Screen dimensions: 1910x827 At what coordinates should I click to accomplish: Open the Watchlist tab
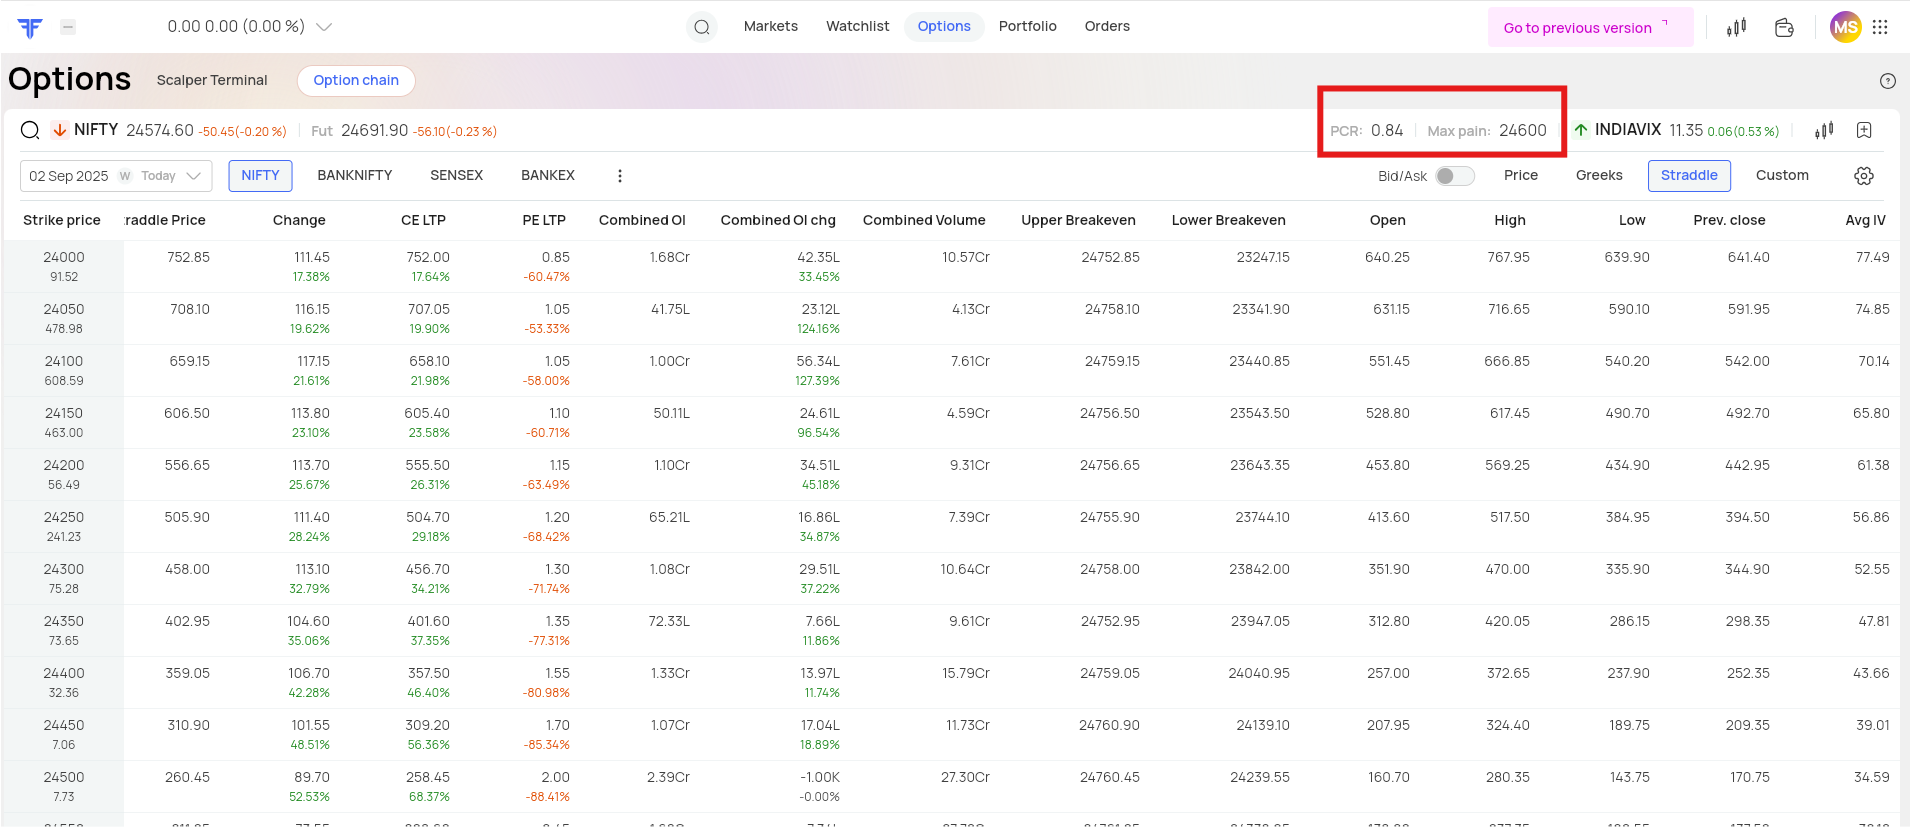click(x=858, y=26)
